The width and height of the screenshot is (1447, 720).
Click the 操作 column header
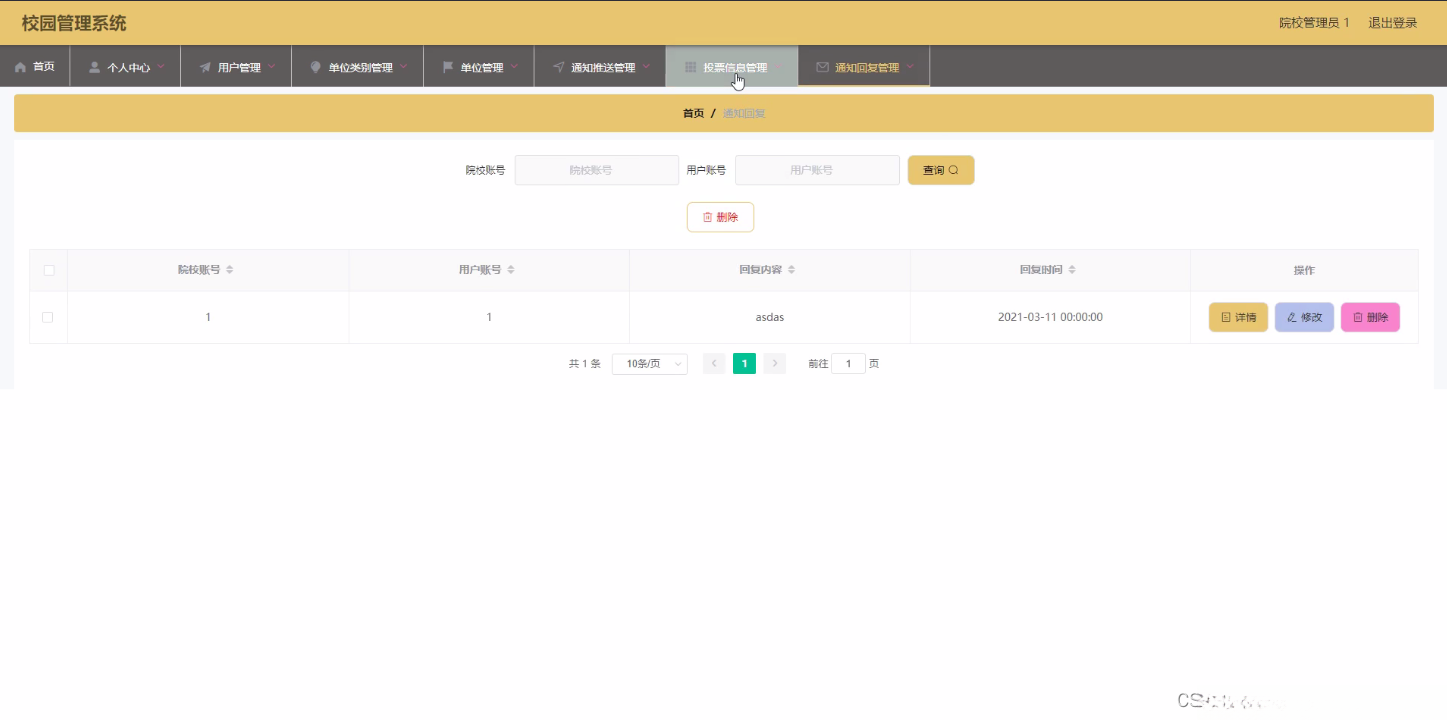1304,270
